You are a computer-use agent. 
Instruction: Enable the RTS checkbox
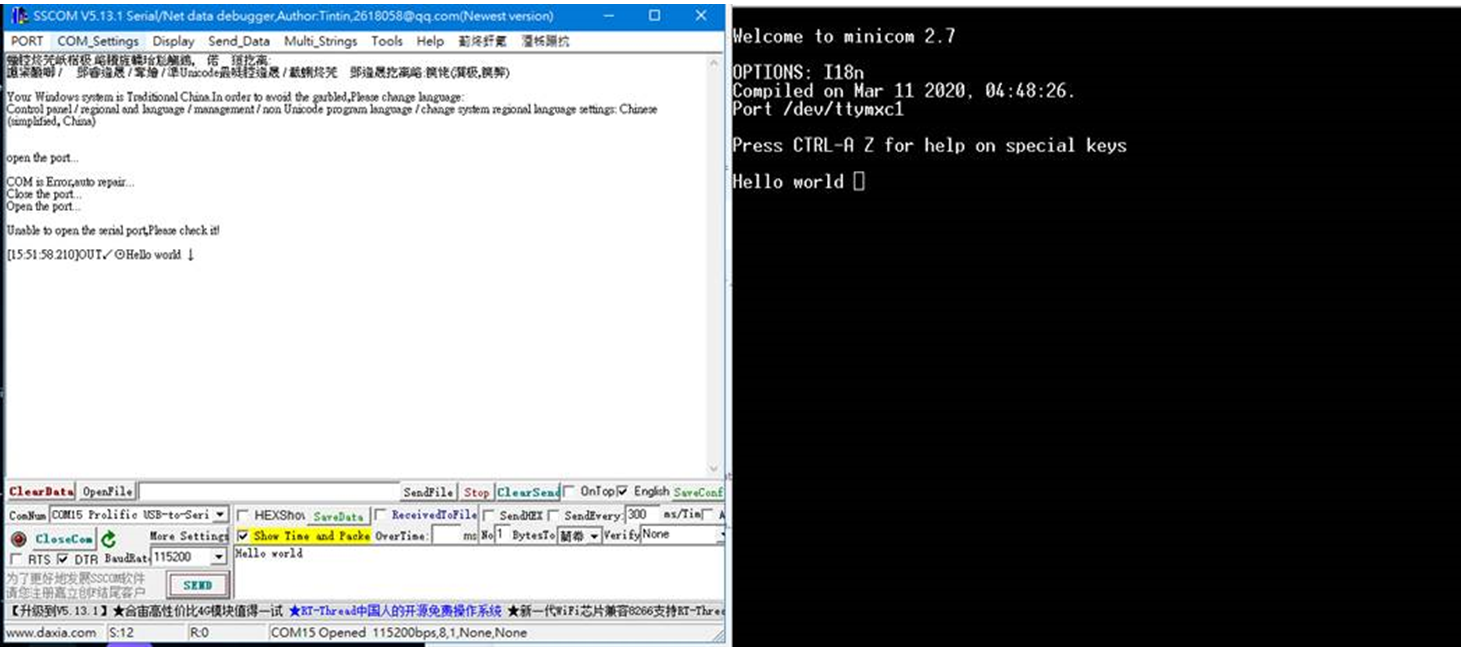tap(16, 559)
